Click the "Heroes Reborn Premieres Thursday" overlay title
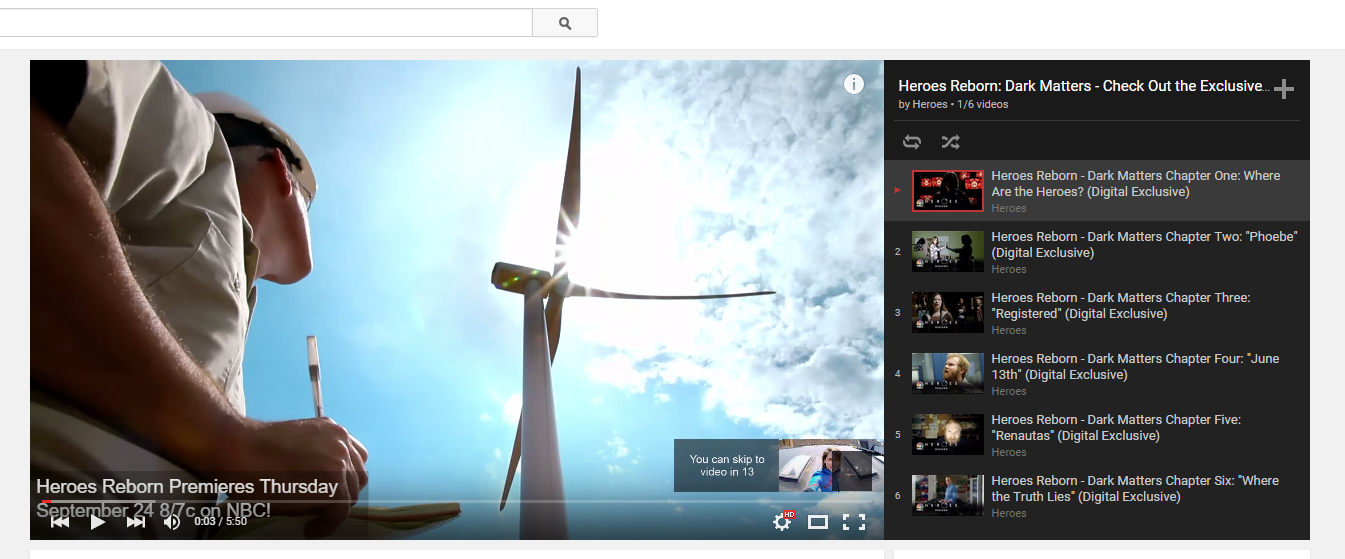 pyautogui.click(x=187, y=487)
